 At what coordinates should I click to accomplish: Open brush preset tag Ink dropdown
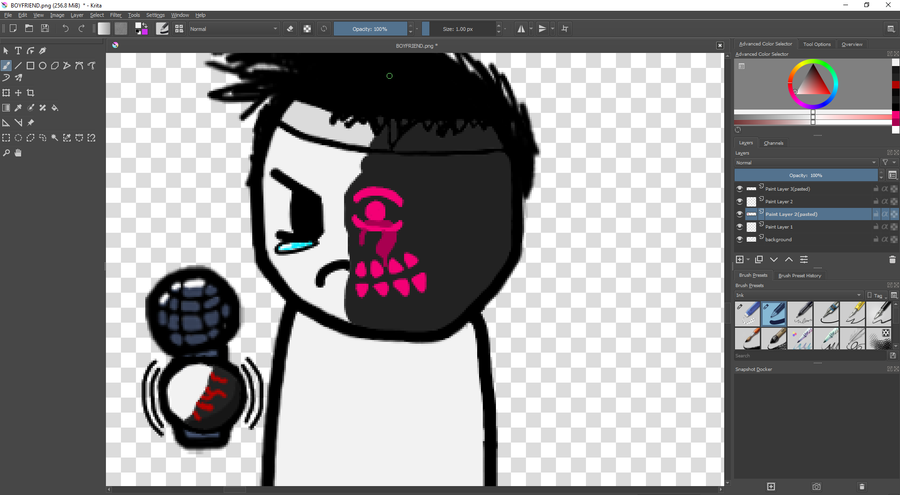click(798, 295)
